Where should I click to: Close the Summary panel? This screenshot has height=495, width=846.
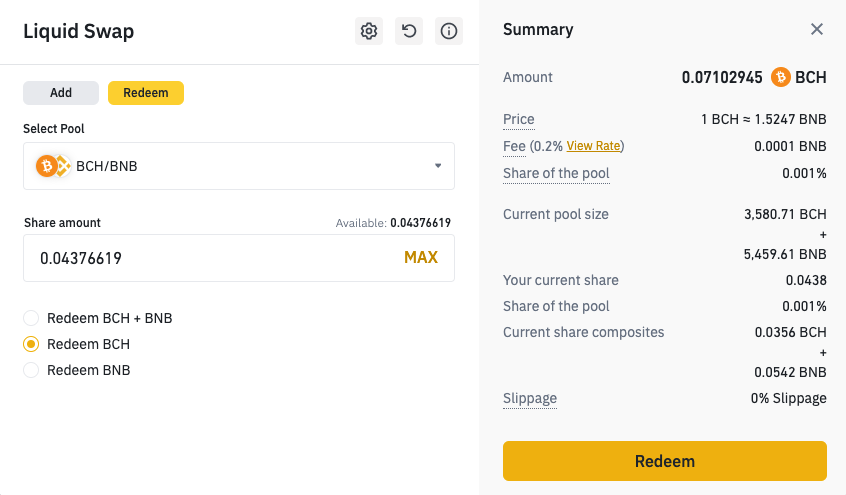[817, 29]
